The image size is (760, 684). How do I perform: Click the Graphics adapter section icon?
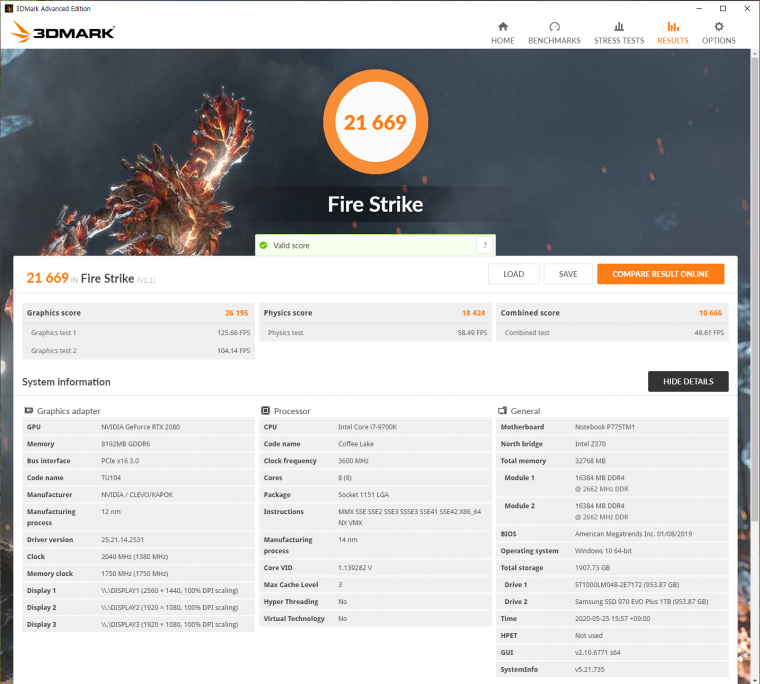(x=29, y=411)
